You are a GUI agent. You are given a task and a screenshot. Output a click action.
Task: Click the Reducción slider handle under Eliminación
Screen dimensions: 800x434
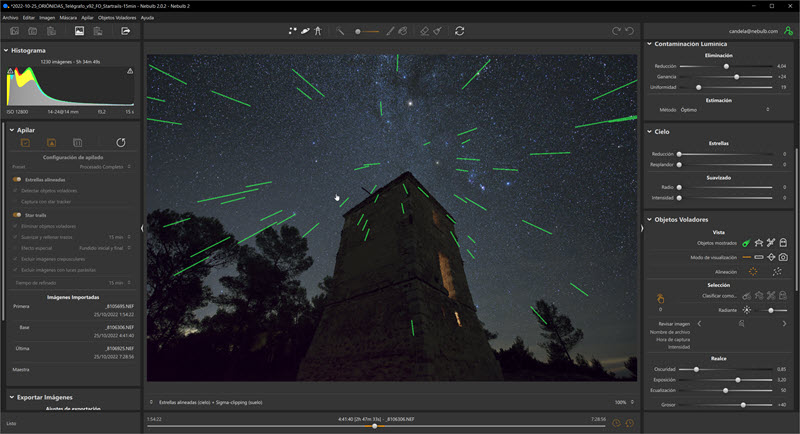(x=726, y=66)
